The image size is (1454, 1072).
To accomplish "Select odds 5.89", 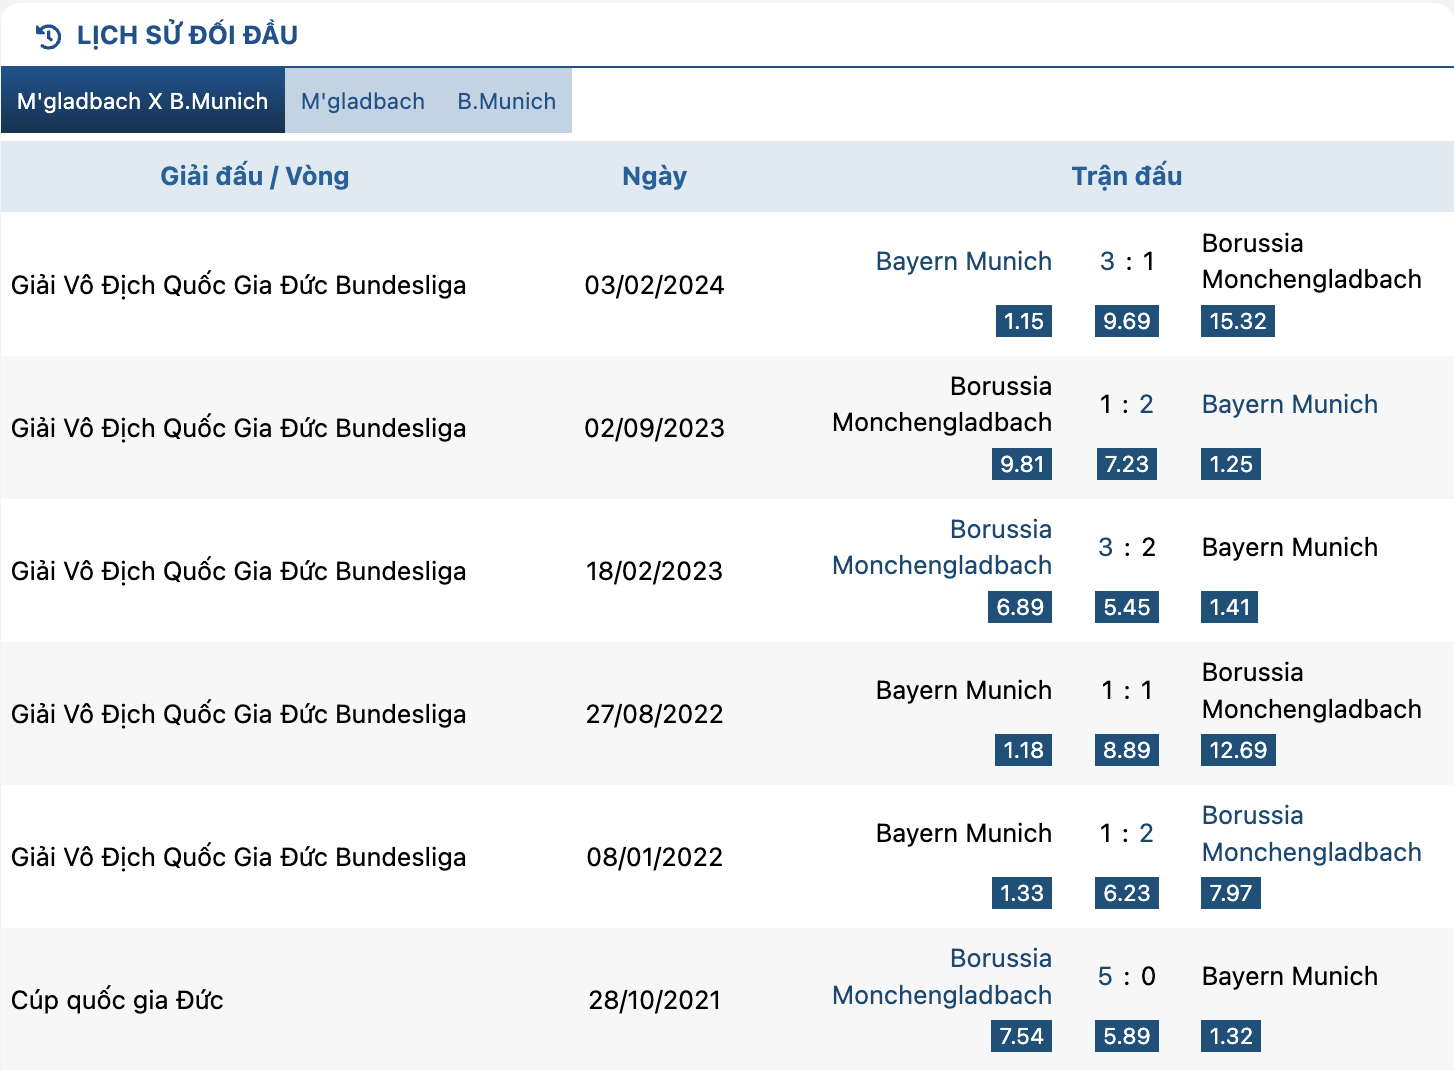I will pos(1127,1036).
